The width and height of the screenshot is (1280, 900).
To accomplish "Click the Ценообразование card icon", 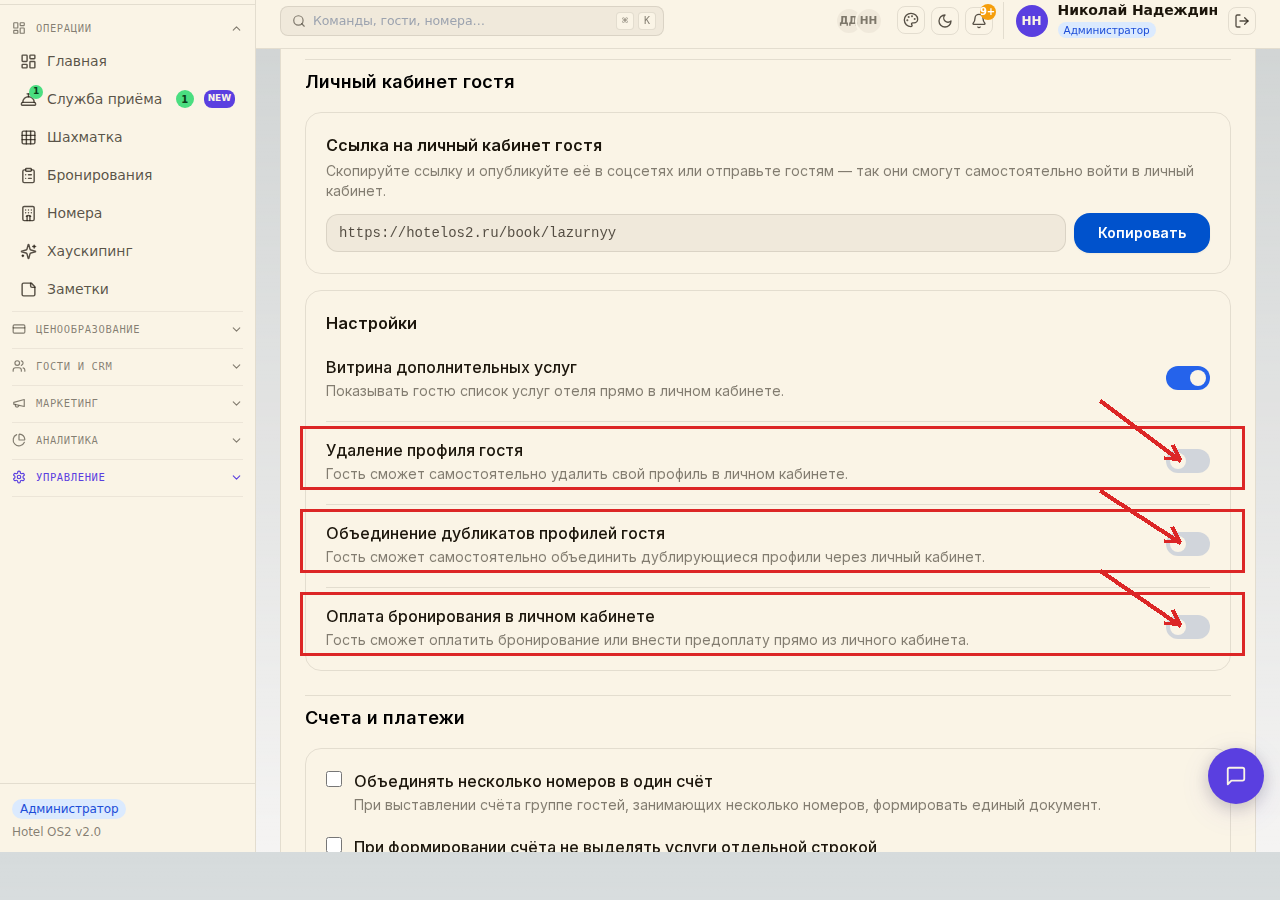I will click(19, 329).
